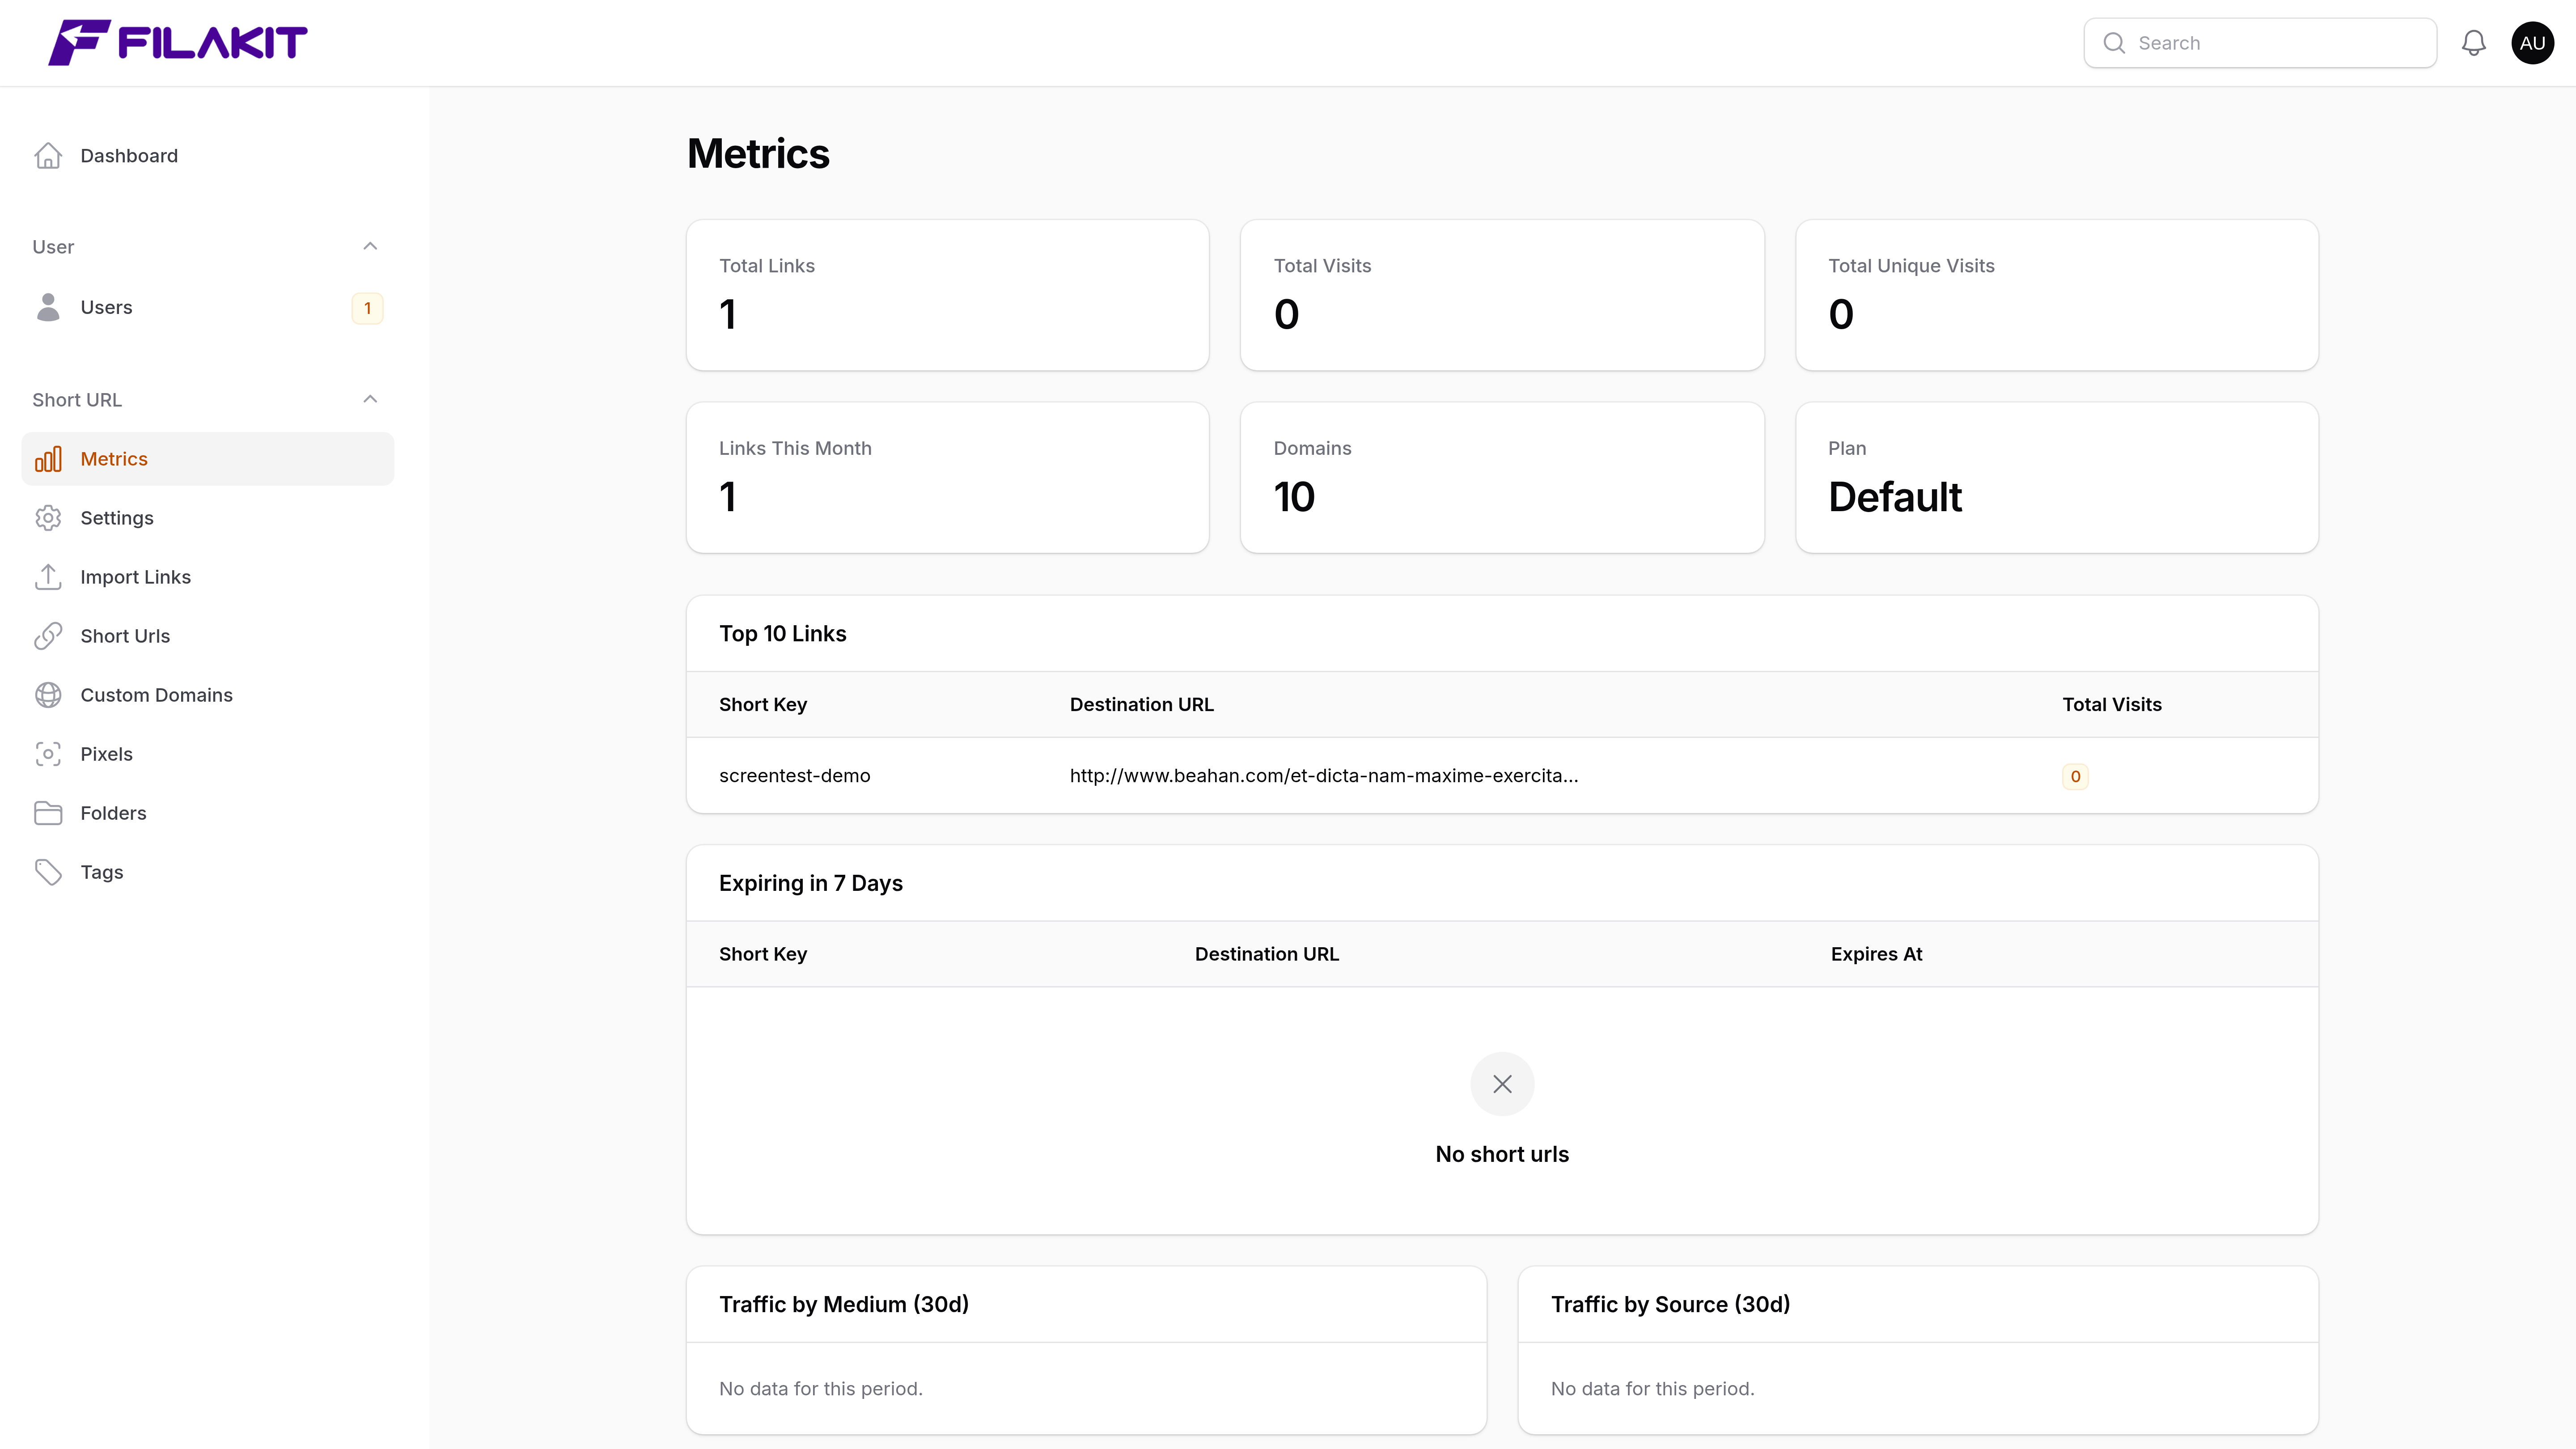Click No data text under Traffic by Medium
The width and height of the screenshot is (2576, 1449).
coord(820,1389)
